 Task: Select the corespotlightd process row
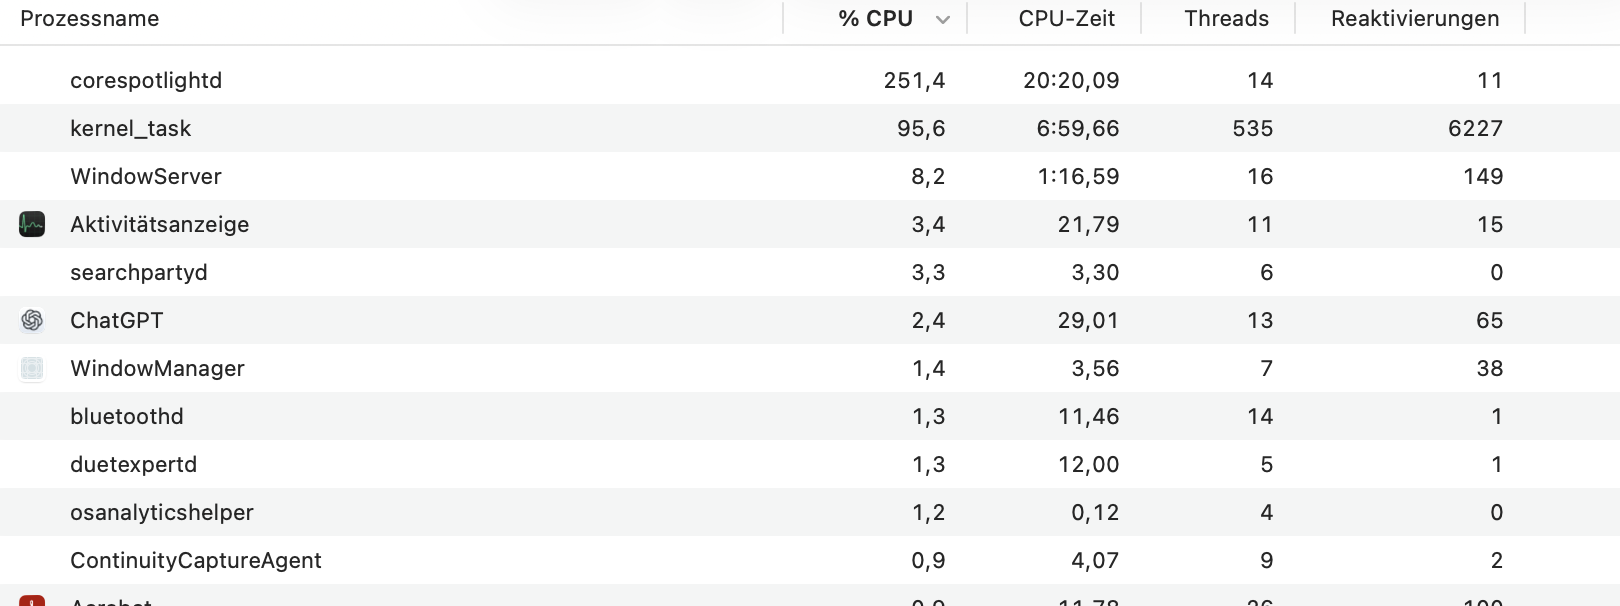tap(146, 80)
